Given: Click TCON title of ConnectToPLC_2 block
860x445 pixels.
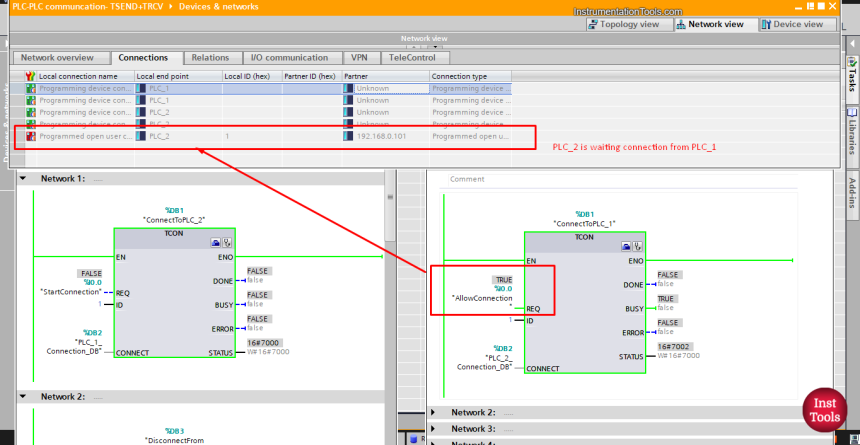Looking at the screenshot, I should point(174,233).
